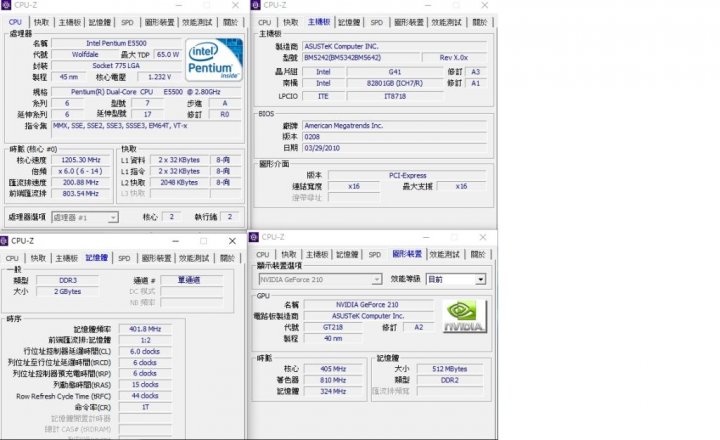Click the IT8718 LPCIO value
Screen dimensions: 720x440
pyautogui.click(x=395, y=96)
